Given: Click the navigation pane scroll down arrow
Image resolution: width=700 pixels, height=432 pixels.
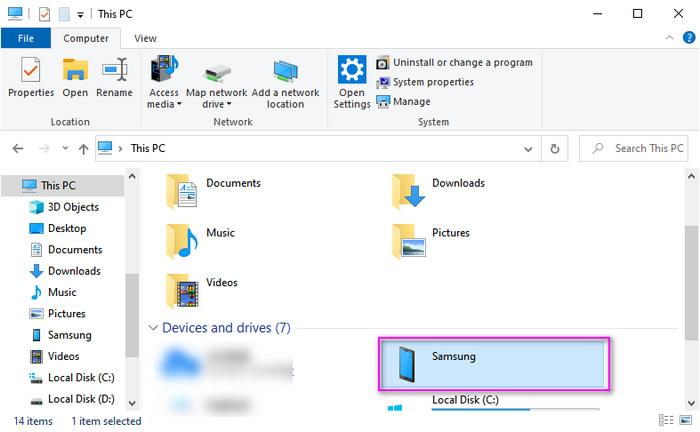Looking at the screenshot, I should 132,403.
